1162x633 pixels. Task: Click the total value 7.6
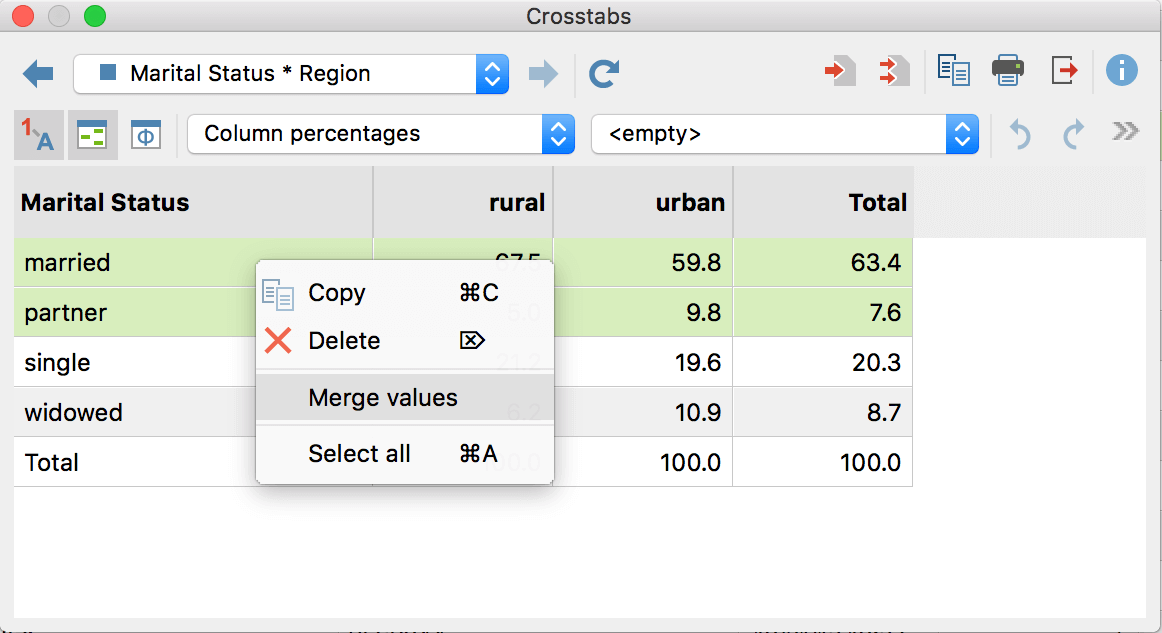[x=885, y=313]
